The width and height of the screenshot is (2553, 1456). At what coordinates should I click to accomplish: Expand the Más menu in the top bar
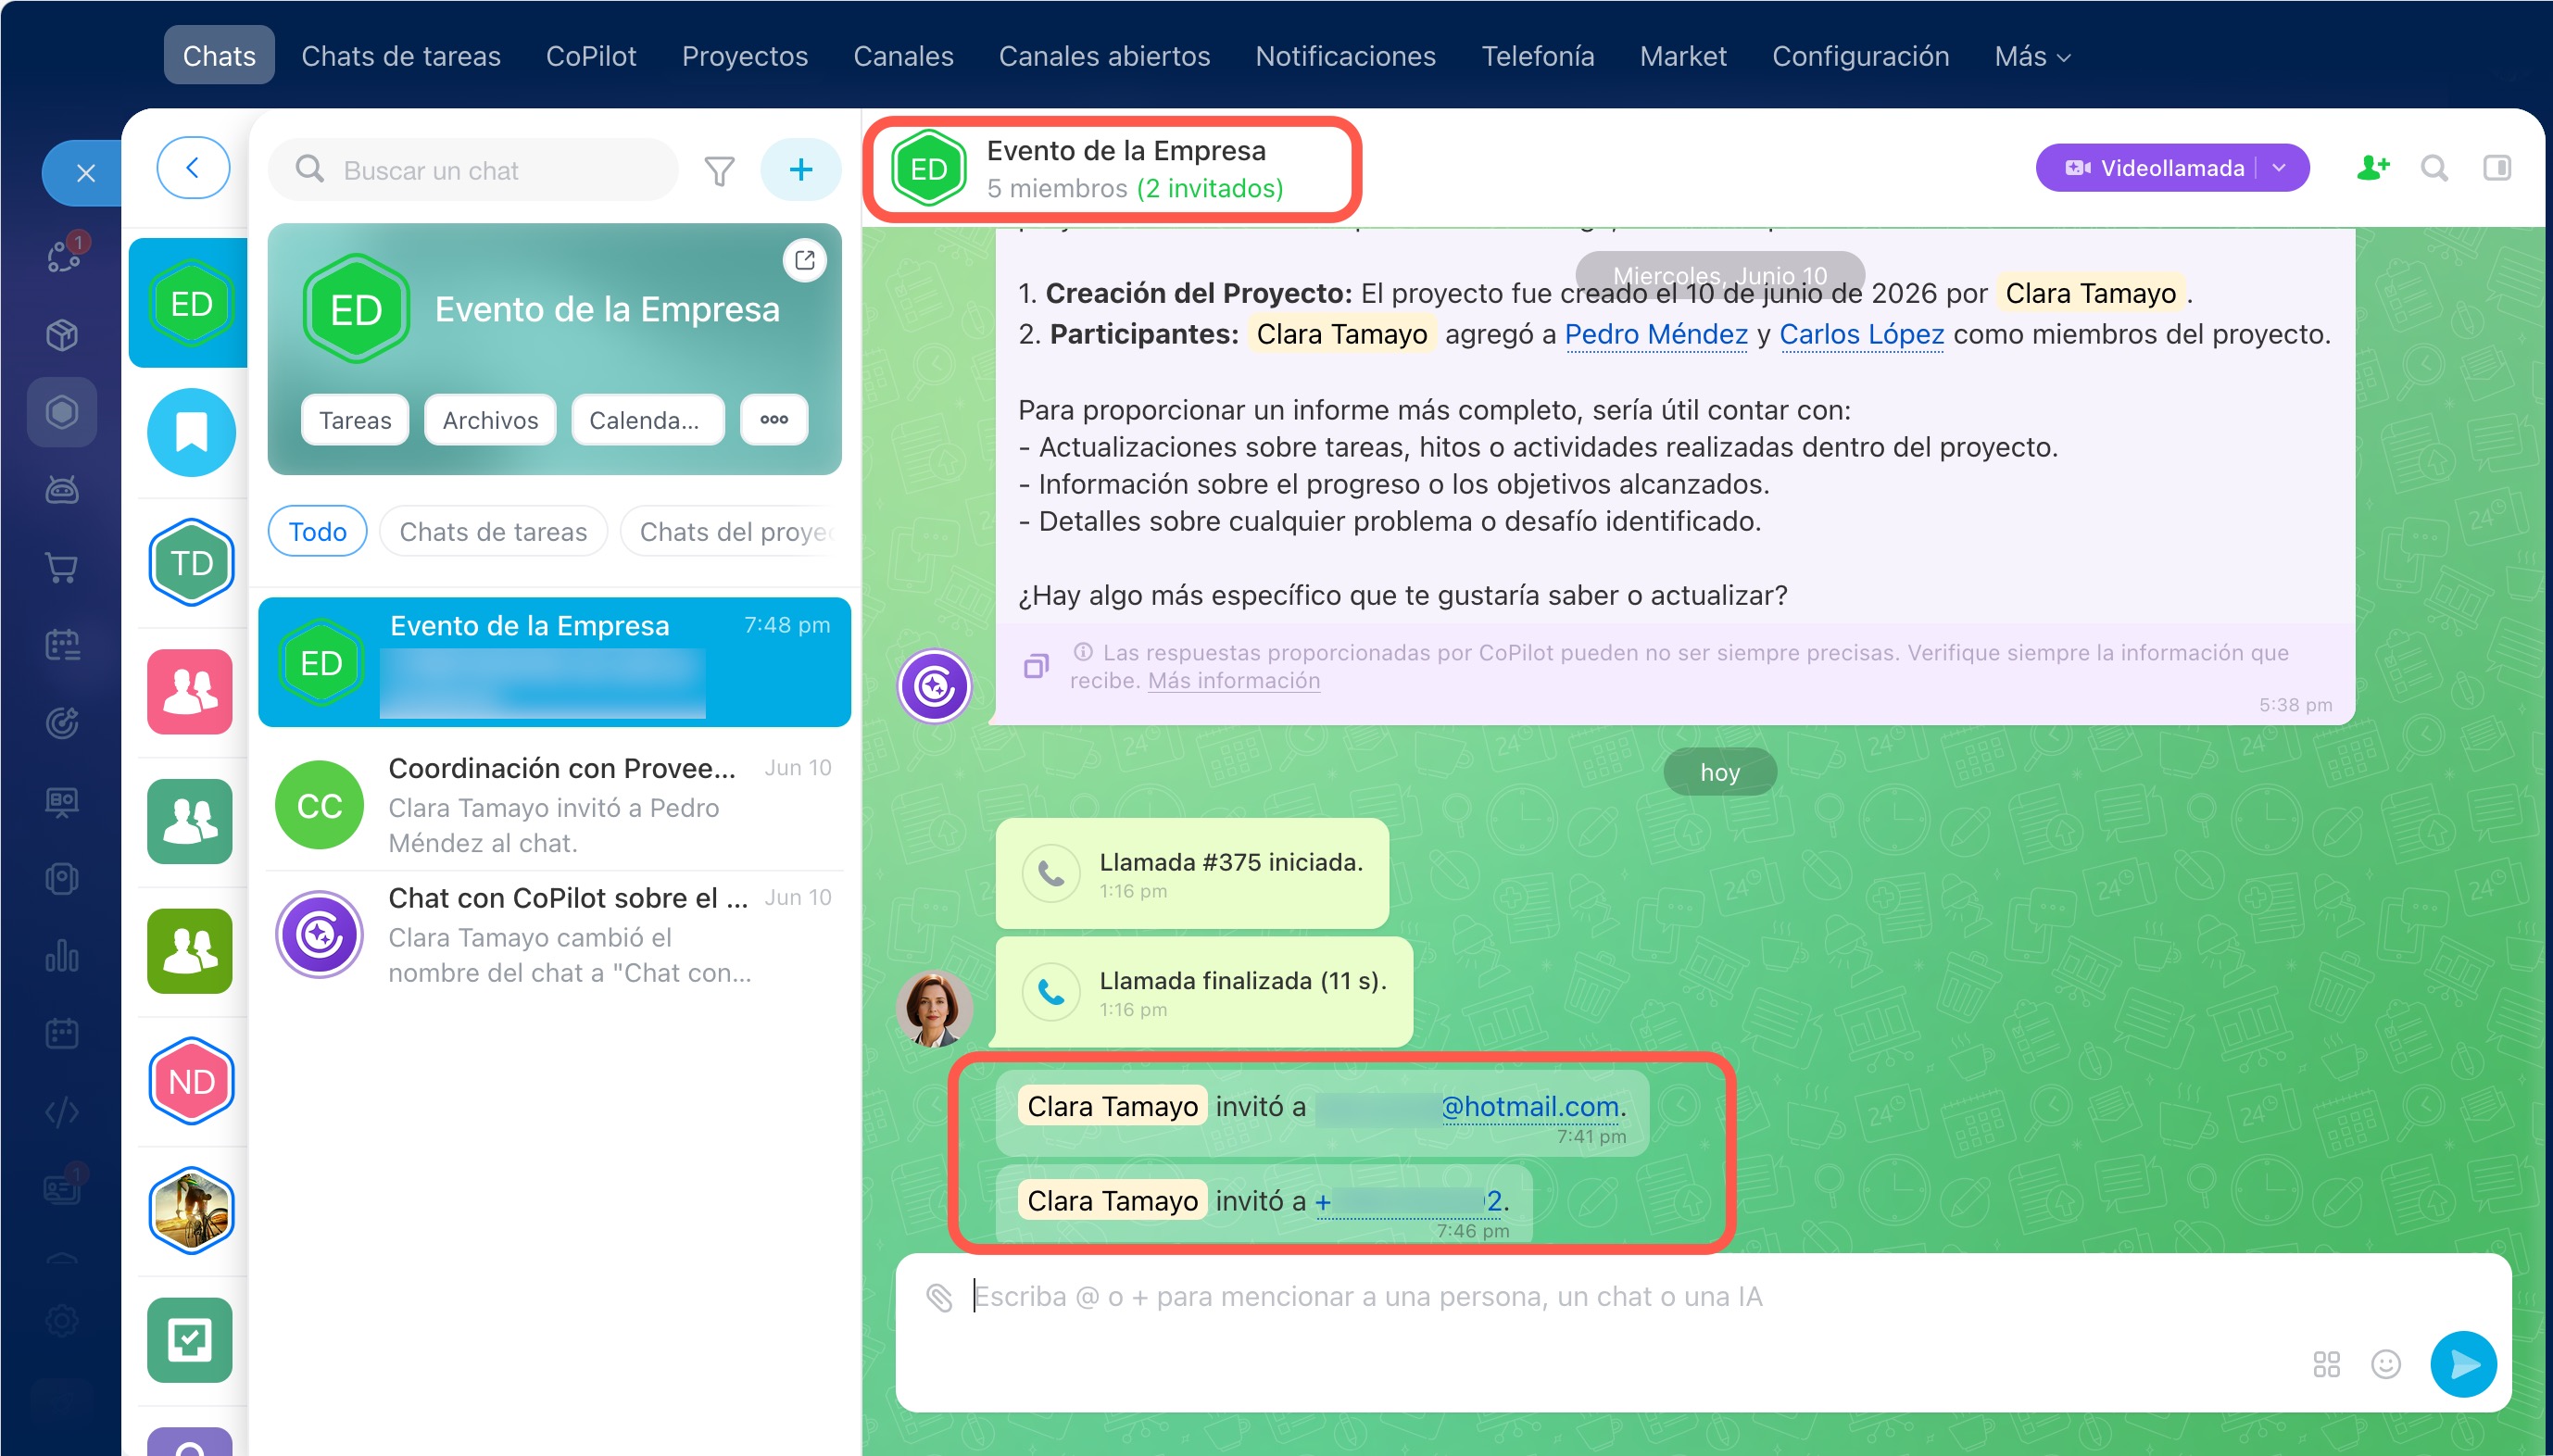click(x=2032, y=57)
